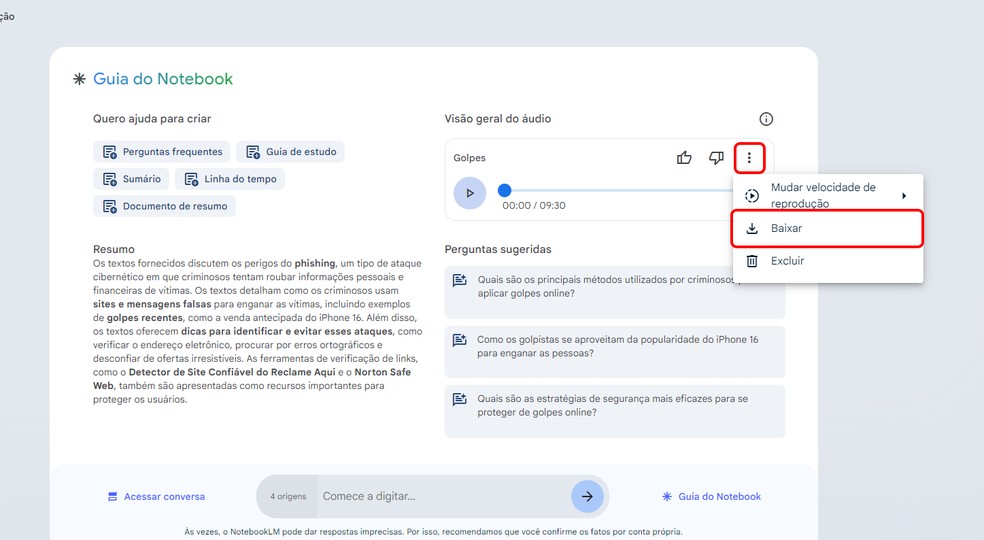This screenshot has width=984, height=540.
Task: Click the icon beside the estratégias de segurança question
Action: pyautogui.click(x=459, y=399)
